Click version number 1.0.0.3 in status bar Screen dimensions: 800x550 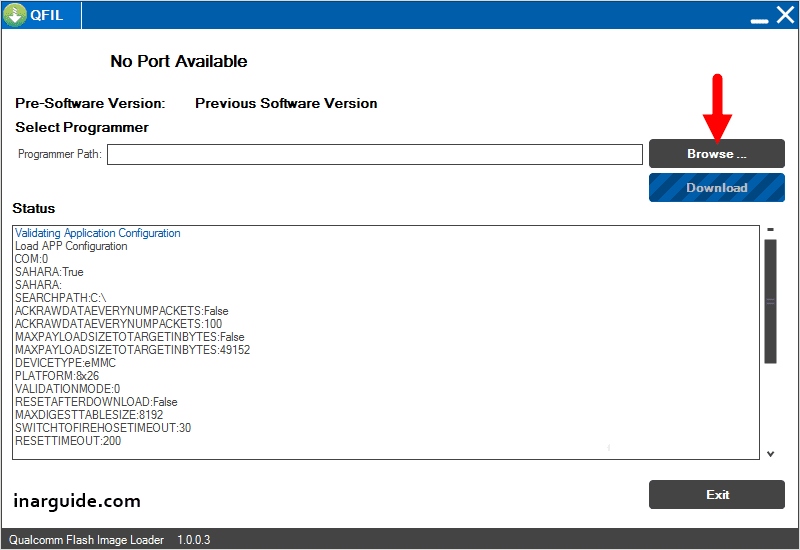coord(193,540)
